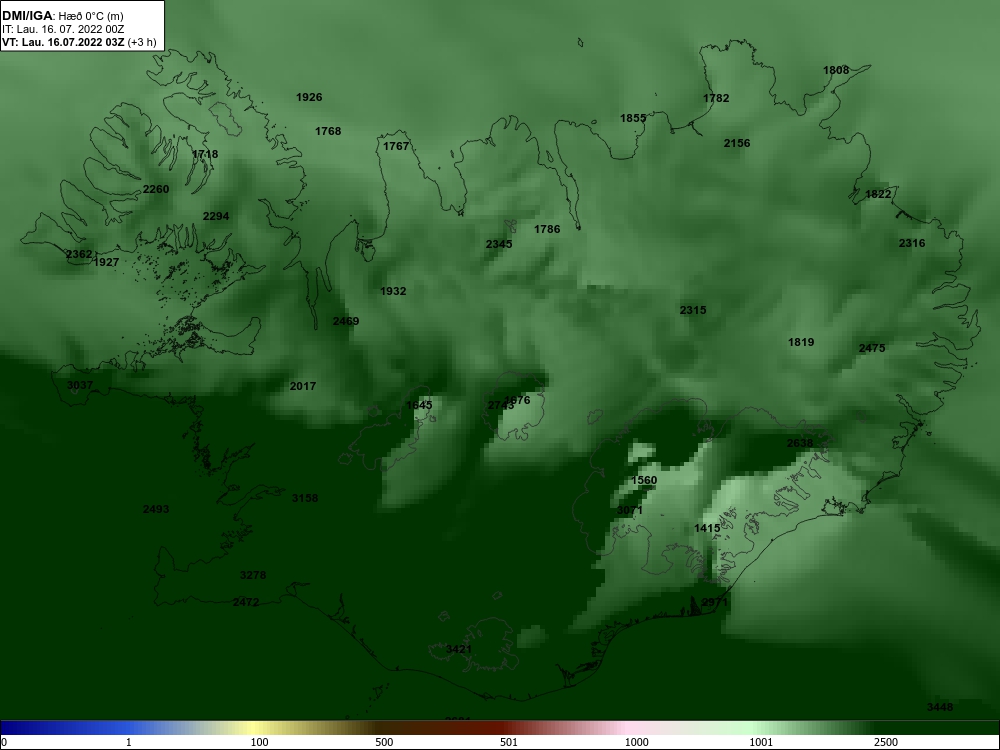Click the 2500 label on the color scale

(x=886, y=742)
